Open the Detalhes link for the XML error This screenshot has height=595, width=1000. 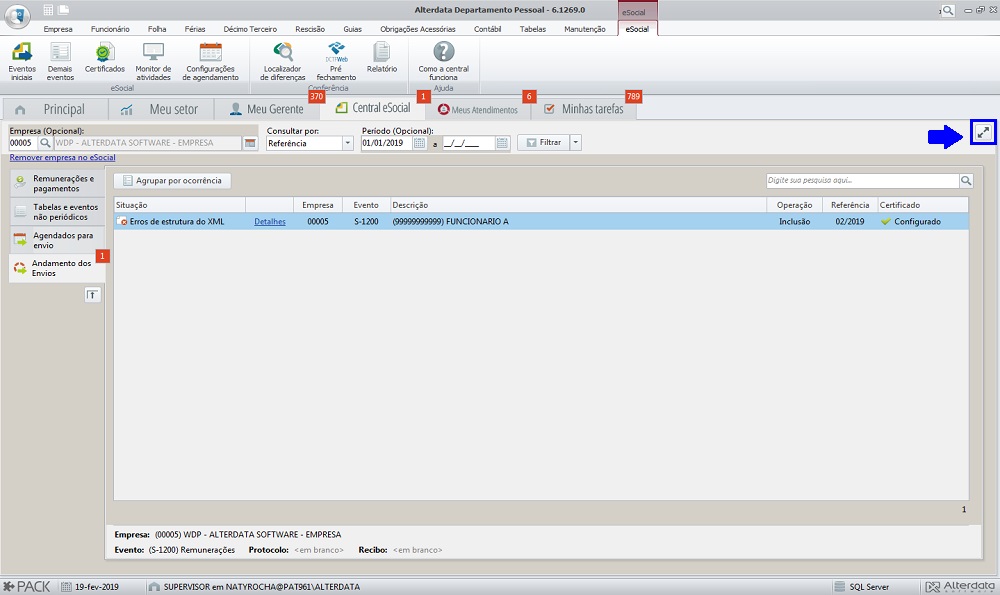(270, 221)
